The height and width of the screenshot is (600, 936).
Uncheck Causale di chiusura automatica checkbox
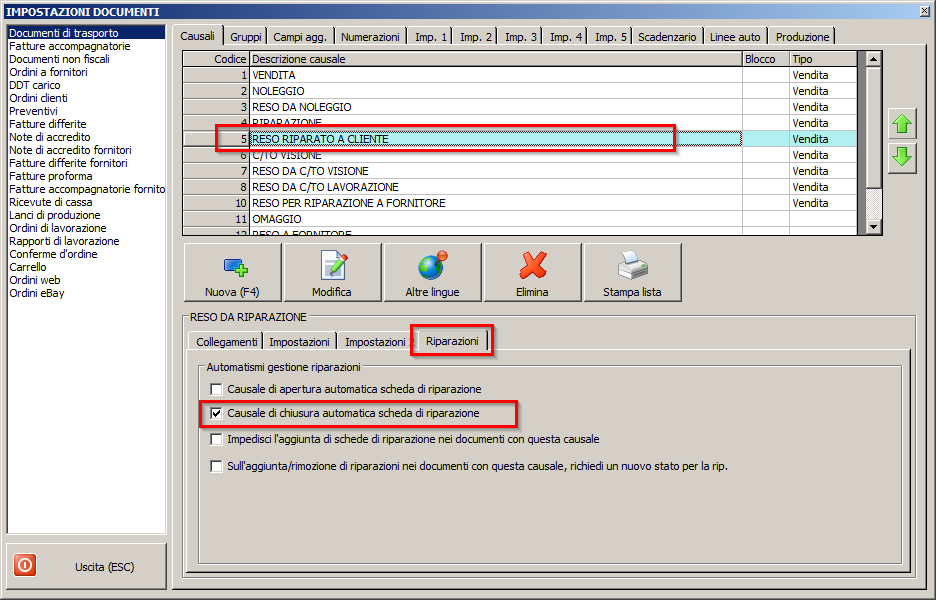coord(216,413)
